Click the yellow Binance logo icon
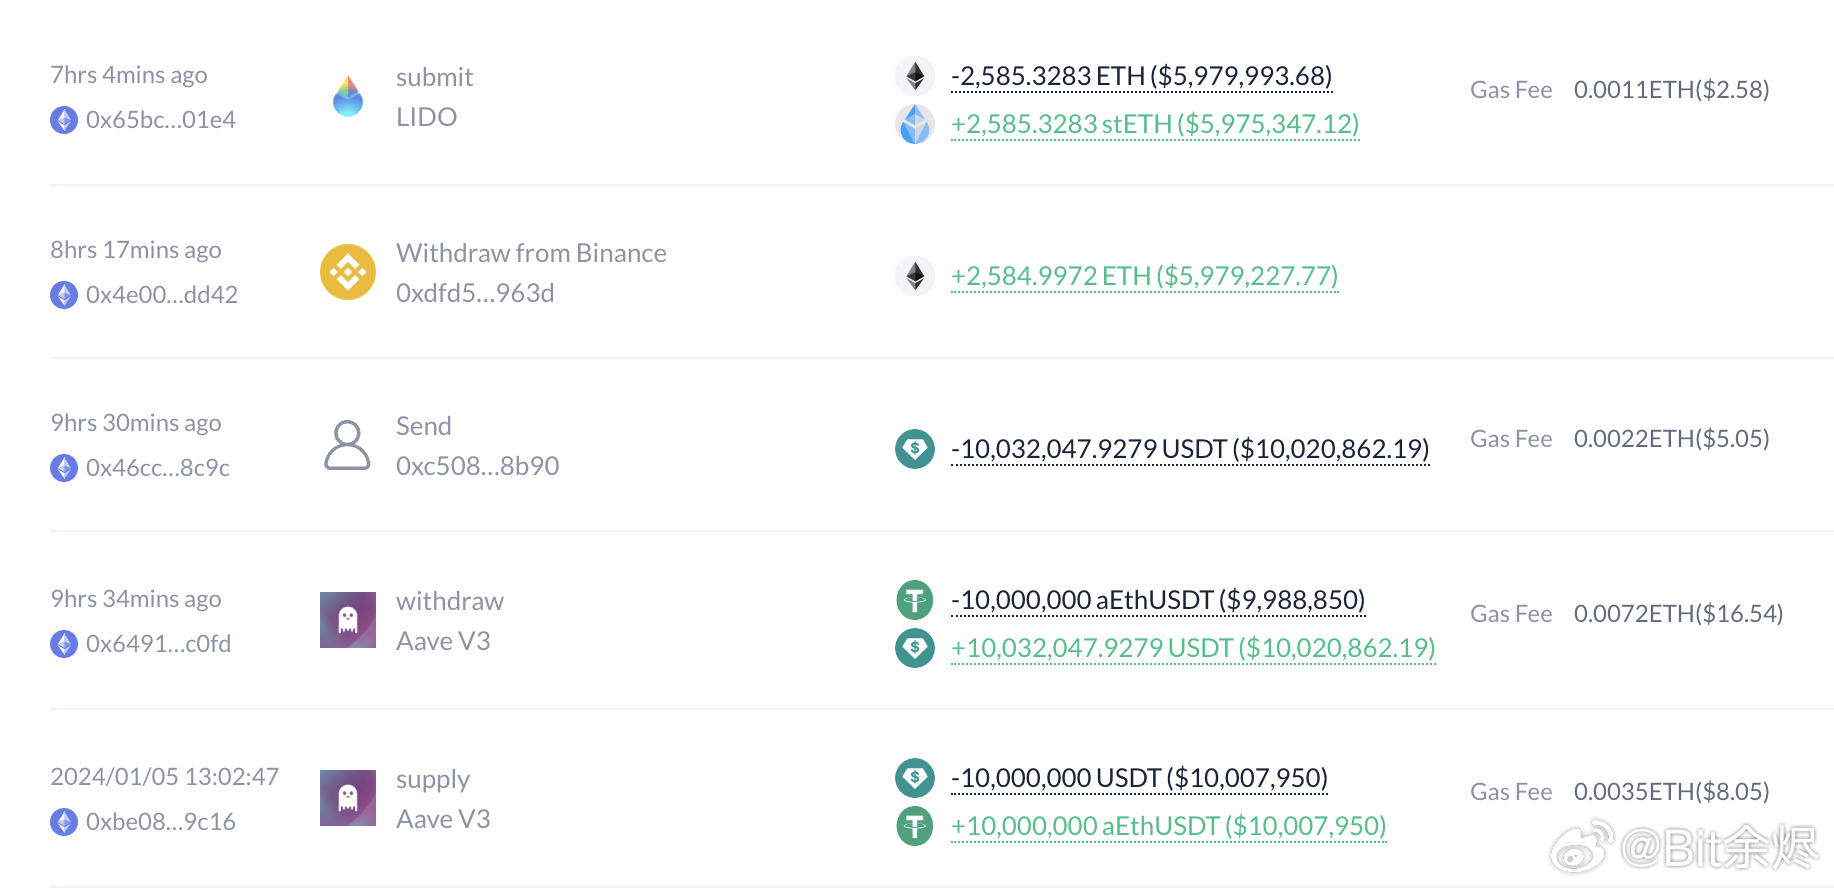Viewport: 1834px width, 892px height. pyautogui.click(x=348, y=272)
